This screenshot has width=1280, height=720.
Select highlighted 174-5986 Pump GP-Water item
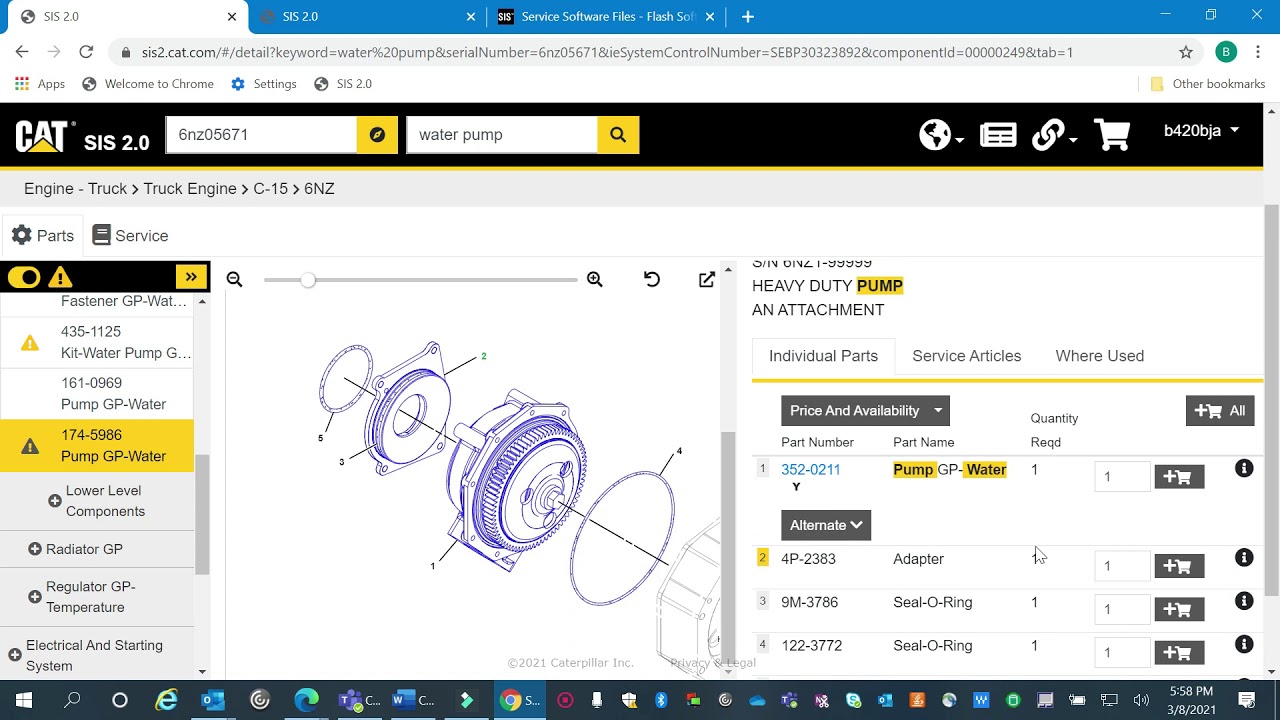[x=97, y=446]
